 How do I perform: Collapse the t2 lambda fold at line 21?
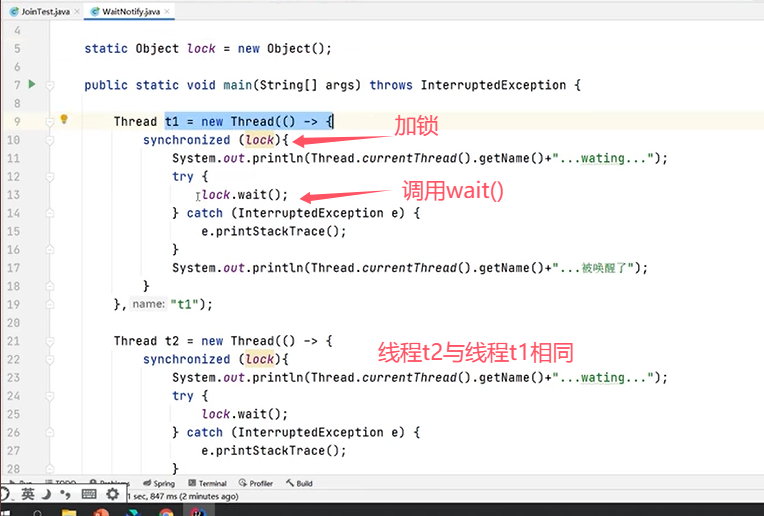coord(50,341)
